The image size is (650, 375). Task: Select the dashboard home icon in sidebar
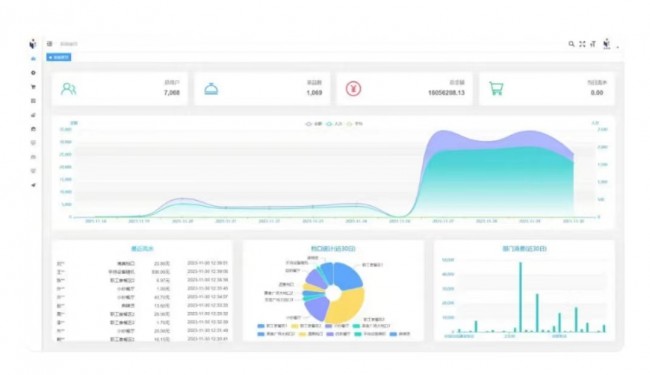(33, 58)
